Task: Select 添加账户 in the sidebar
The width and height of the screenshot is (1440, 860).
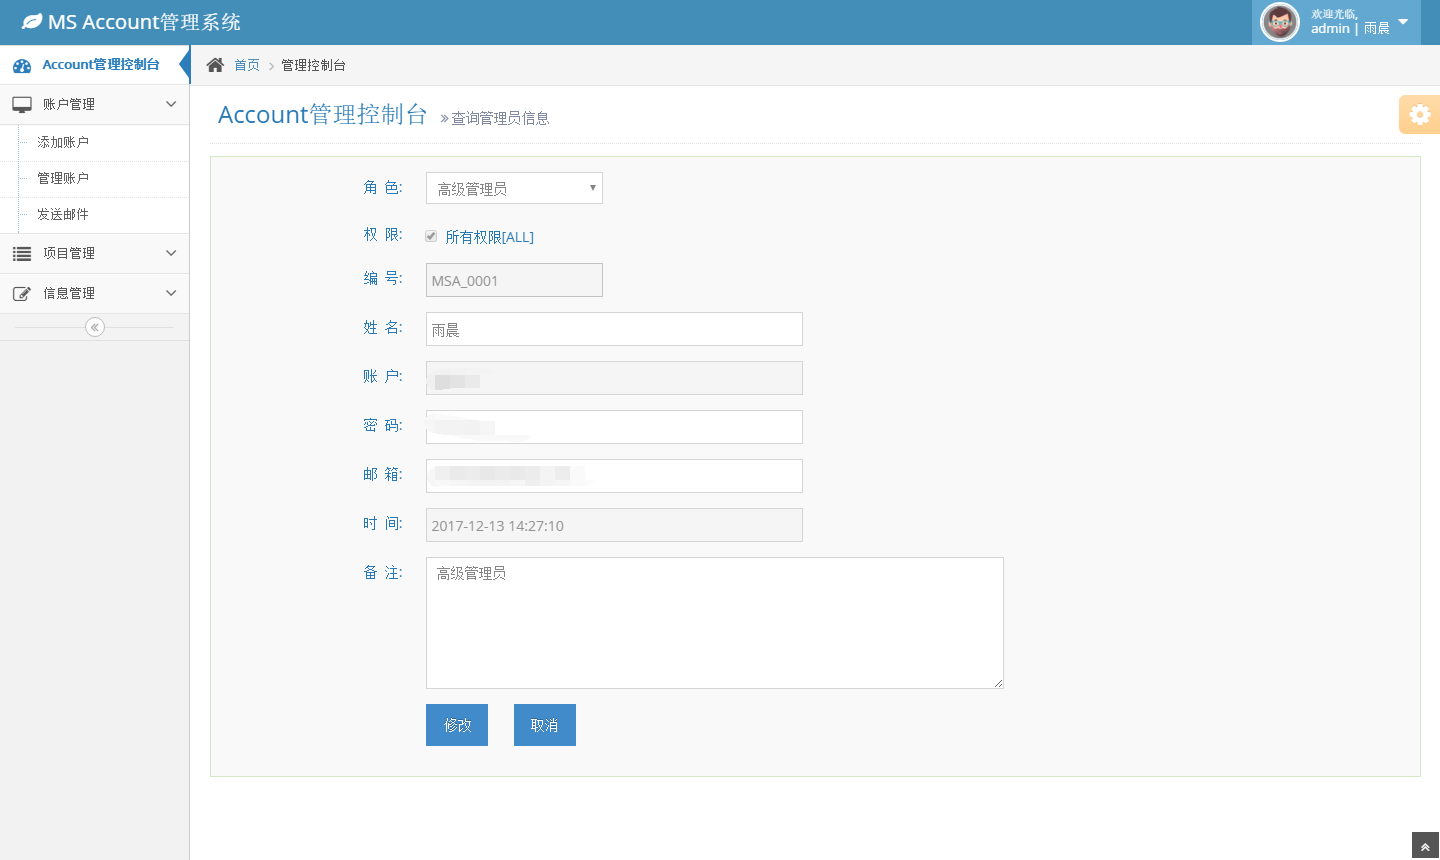Action: 63,142
